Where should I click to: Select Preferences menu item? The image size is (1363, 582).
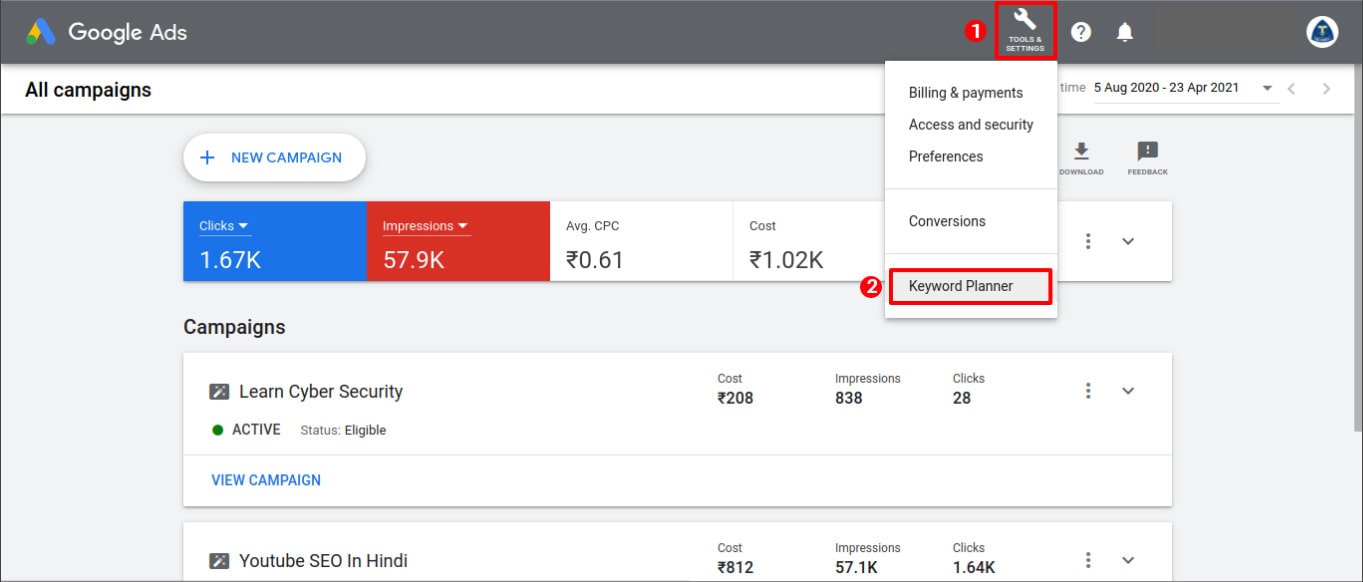971,157
